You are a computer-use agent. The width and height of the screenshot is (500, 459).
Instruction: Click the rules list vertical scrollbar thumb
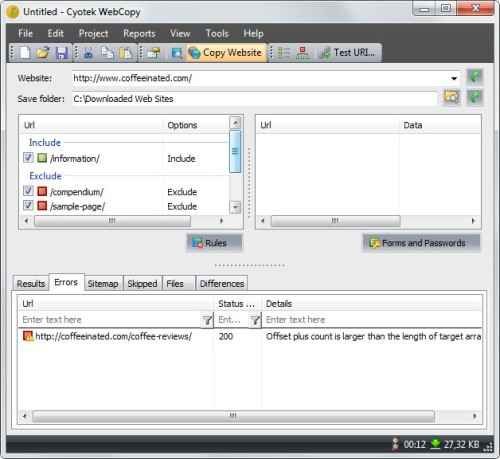click(x=235, y=151)
